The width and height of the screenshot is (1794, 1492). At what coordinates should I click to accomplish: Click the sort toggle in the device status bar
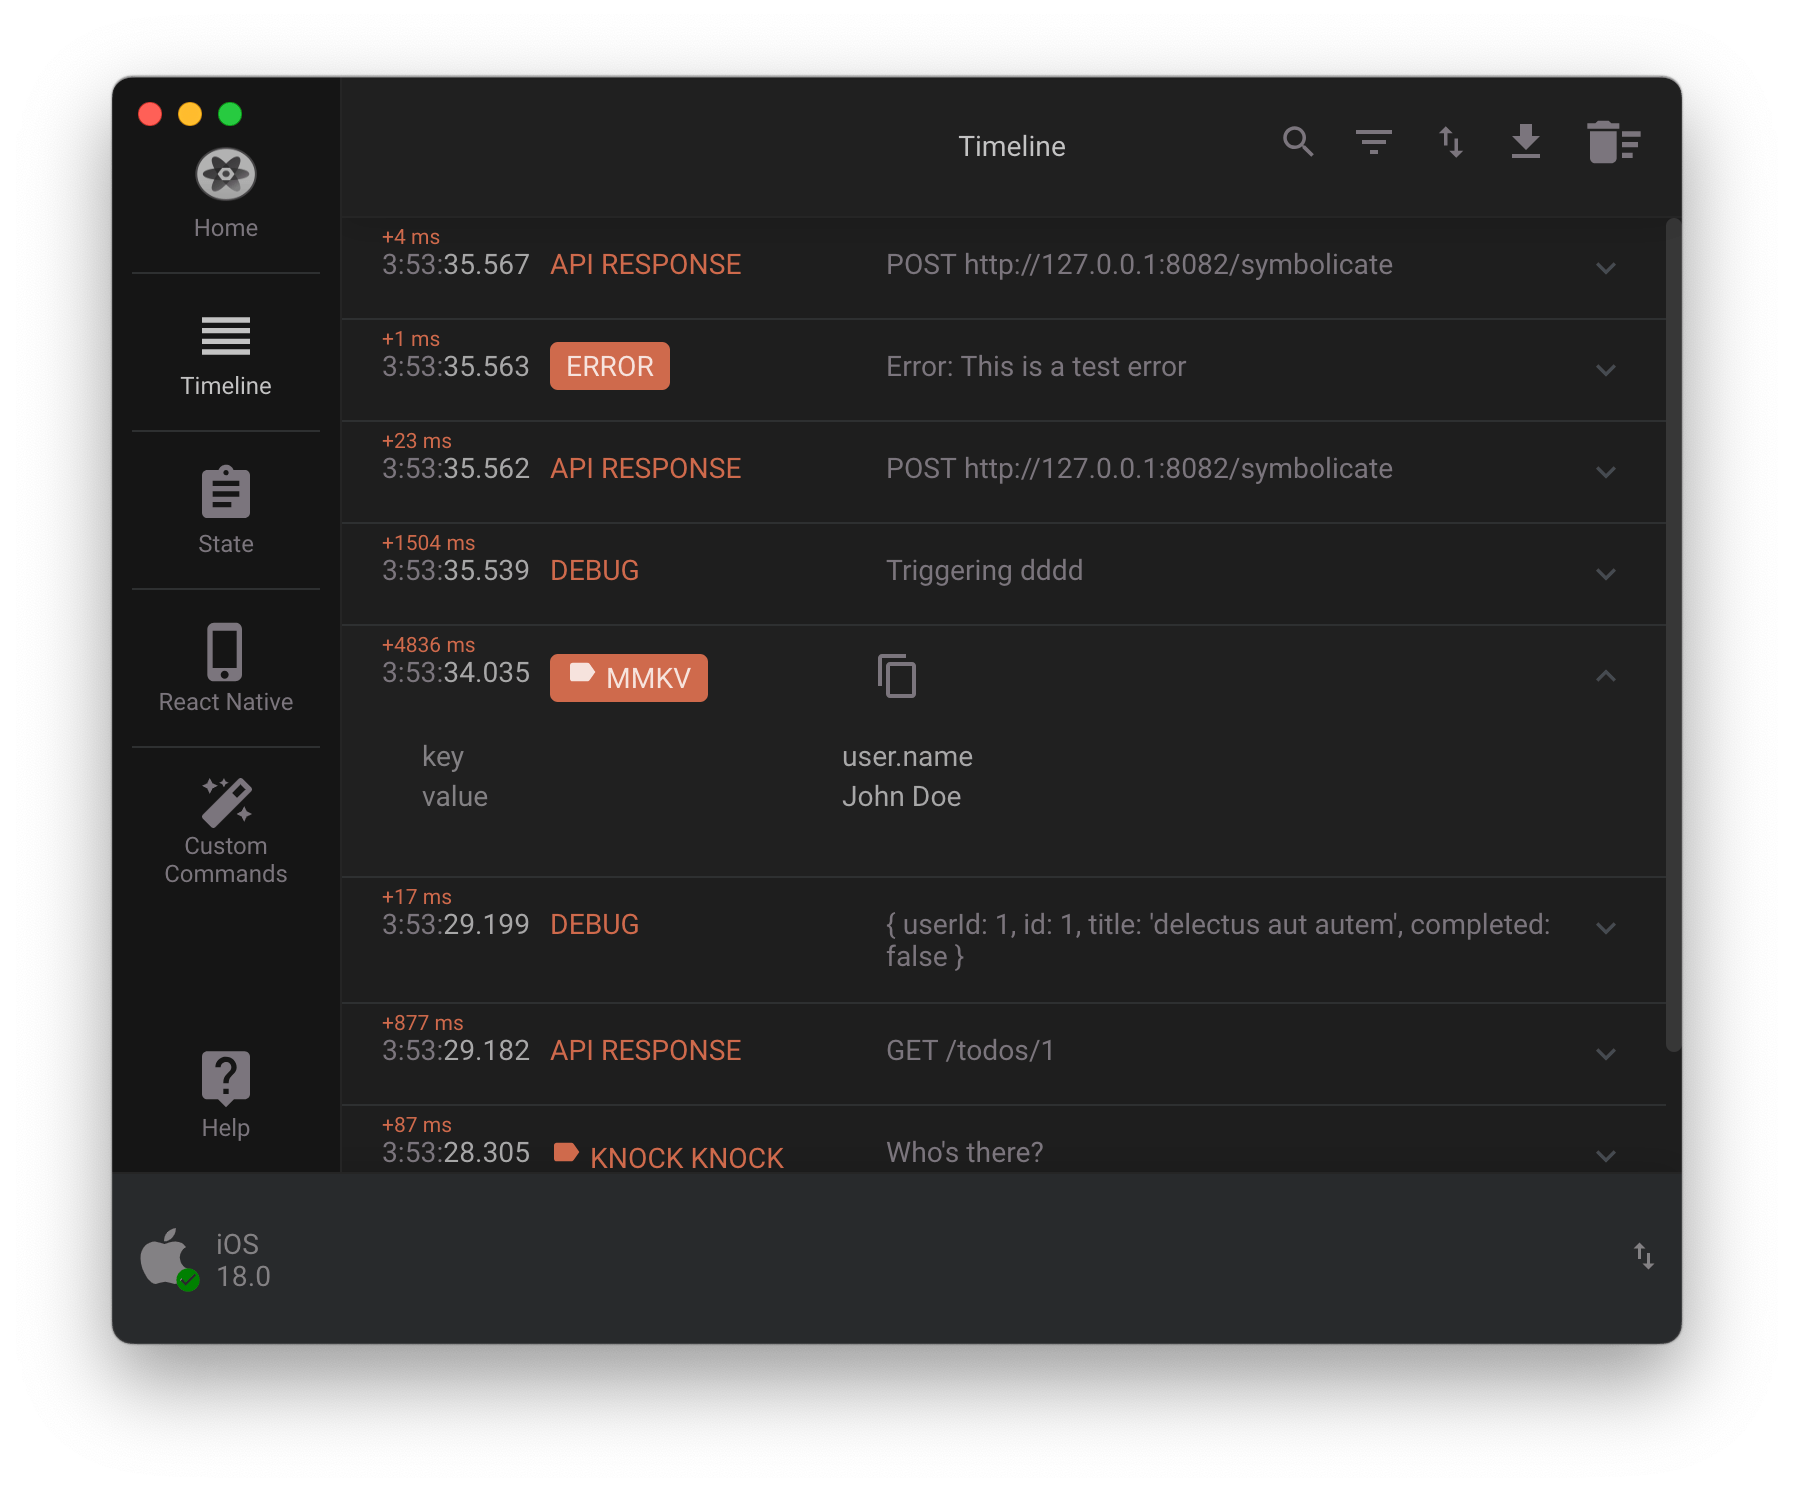pyautogui.click(x=1643, y=1257)
